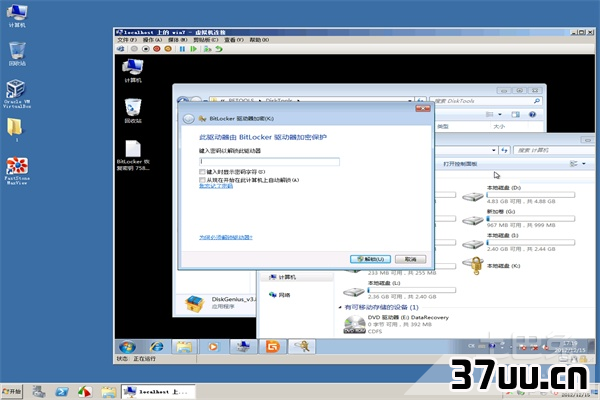Open the 帮助(H) menu
This screenshot has width=600, height=400.
tap(259, 40)
